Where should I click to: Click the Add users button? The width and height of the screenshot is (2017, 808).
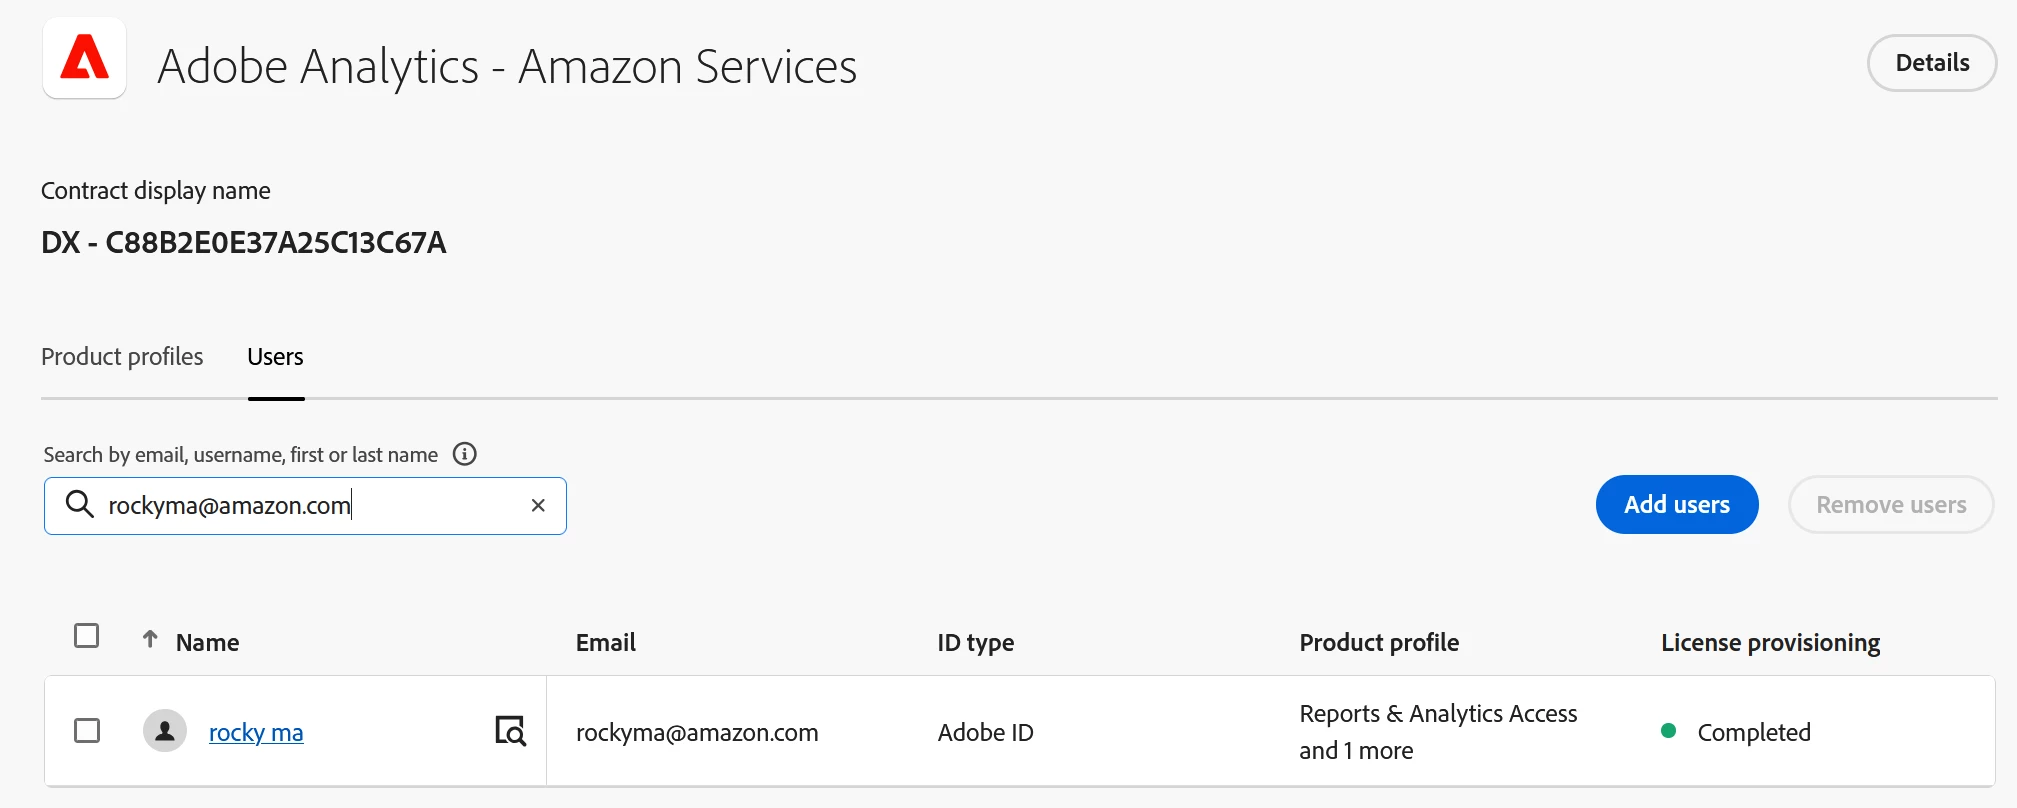click(1676, 505)
